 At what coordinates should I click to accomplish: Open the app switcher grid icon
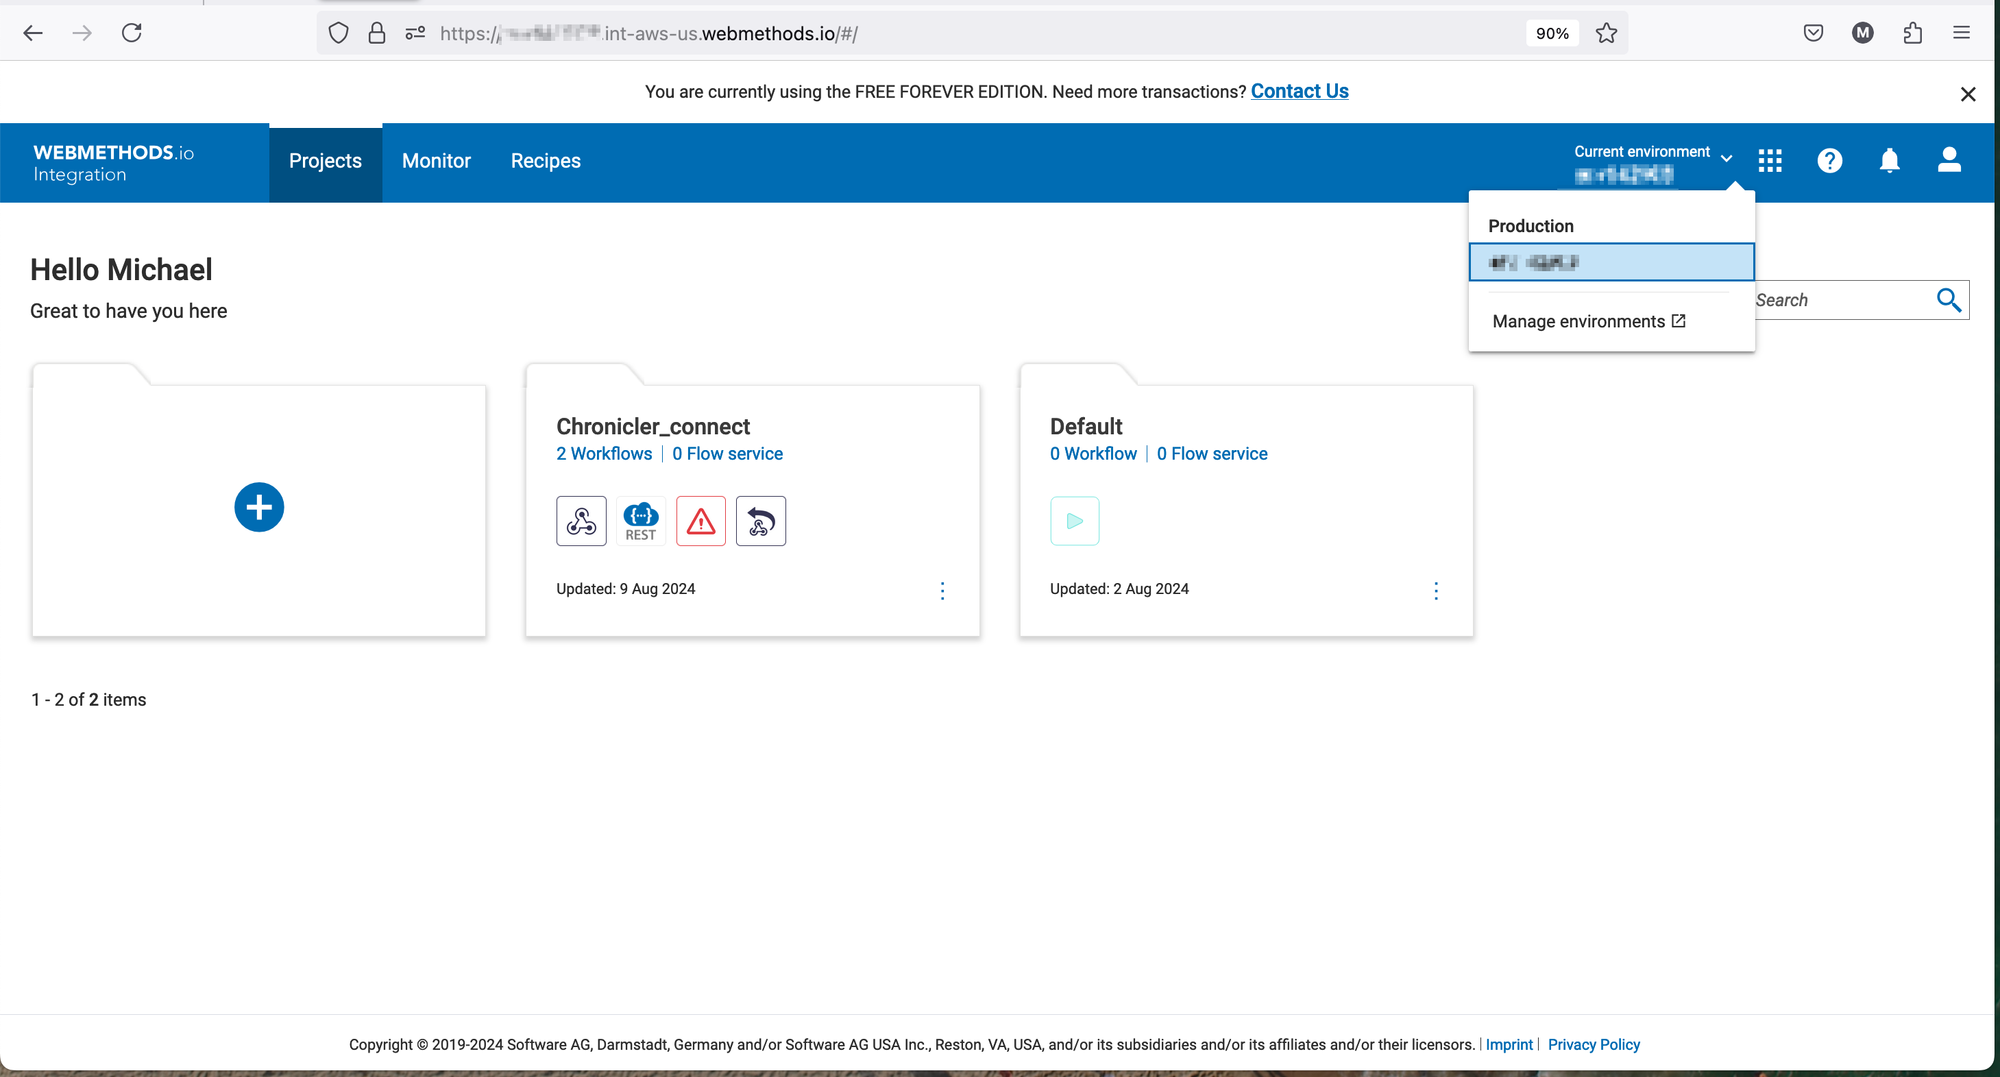pos(1770,161)
